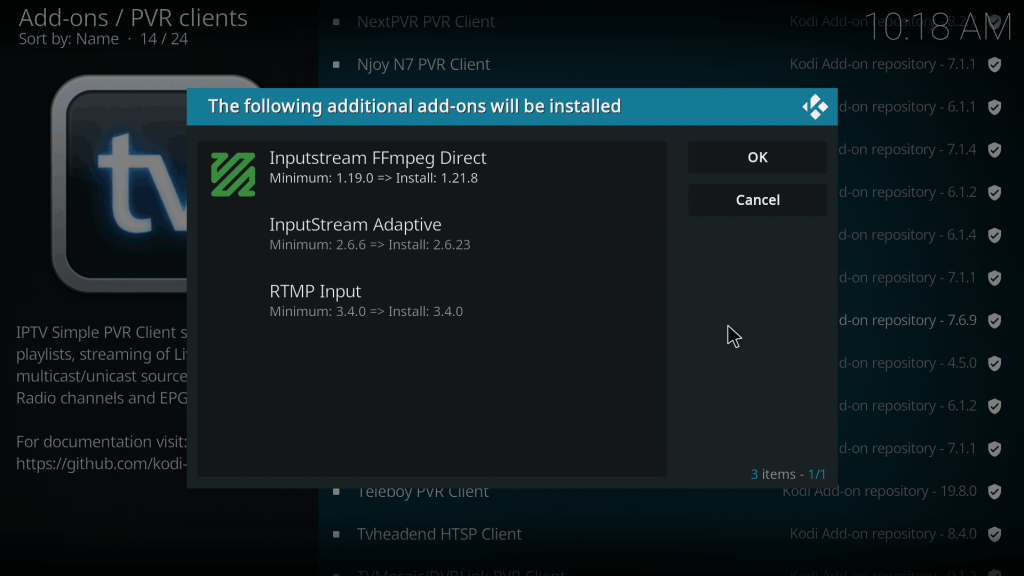Click the Inputstream FFmpeg Direct green icon
Screen dimensions: 1024x576
[233, 174]
